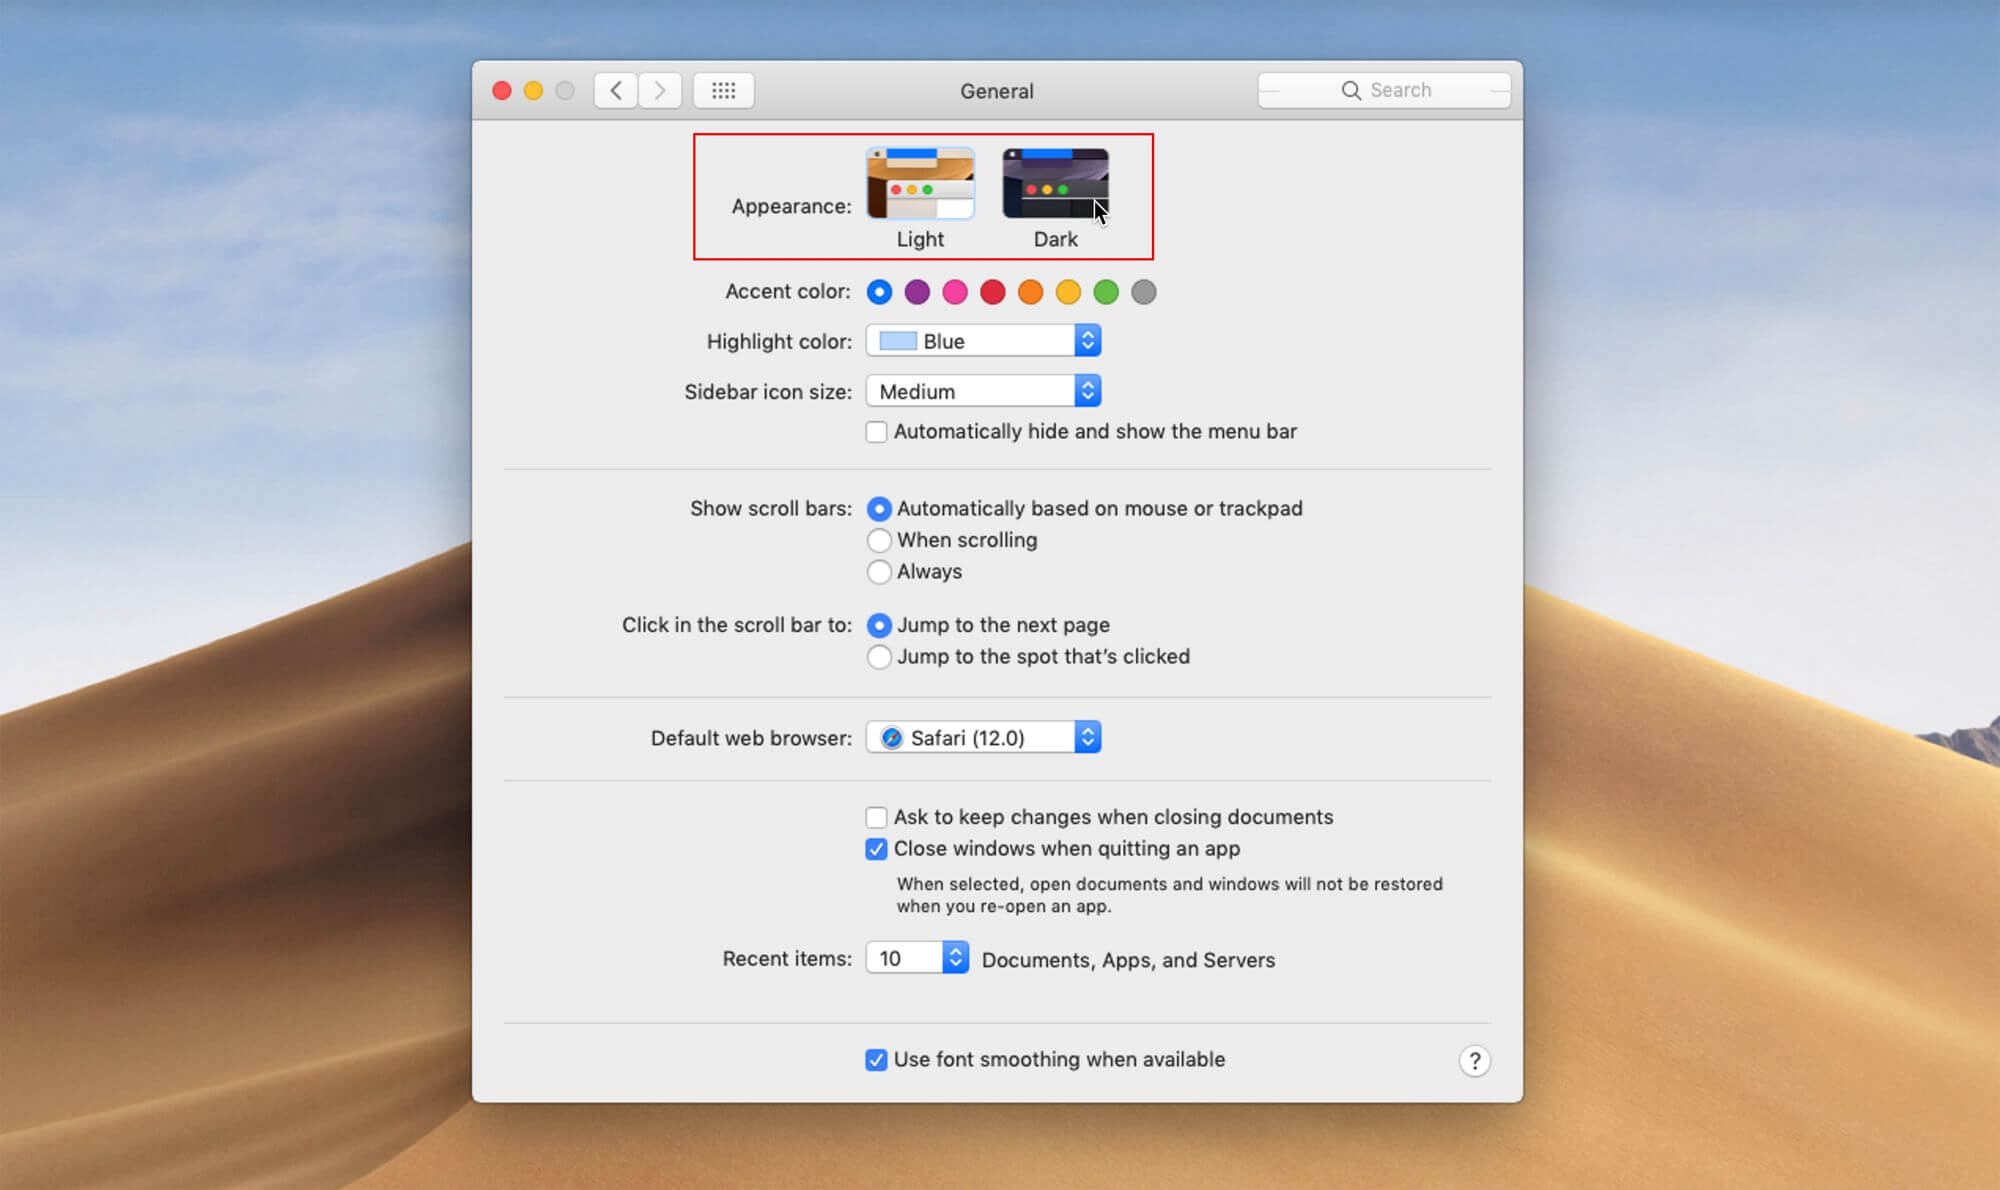
Task: Select pink accent color
Action: coord(955,292)
